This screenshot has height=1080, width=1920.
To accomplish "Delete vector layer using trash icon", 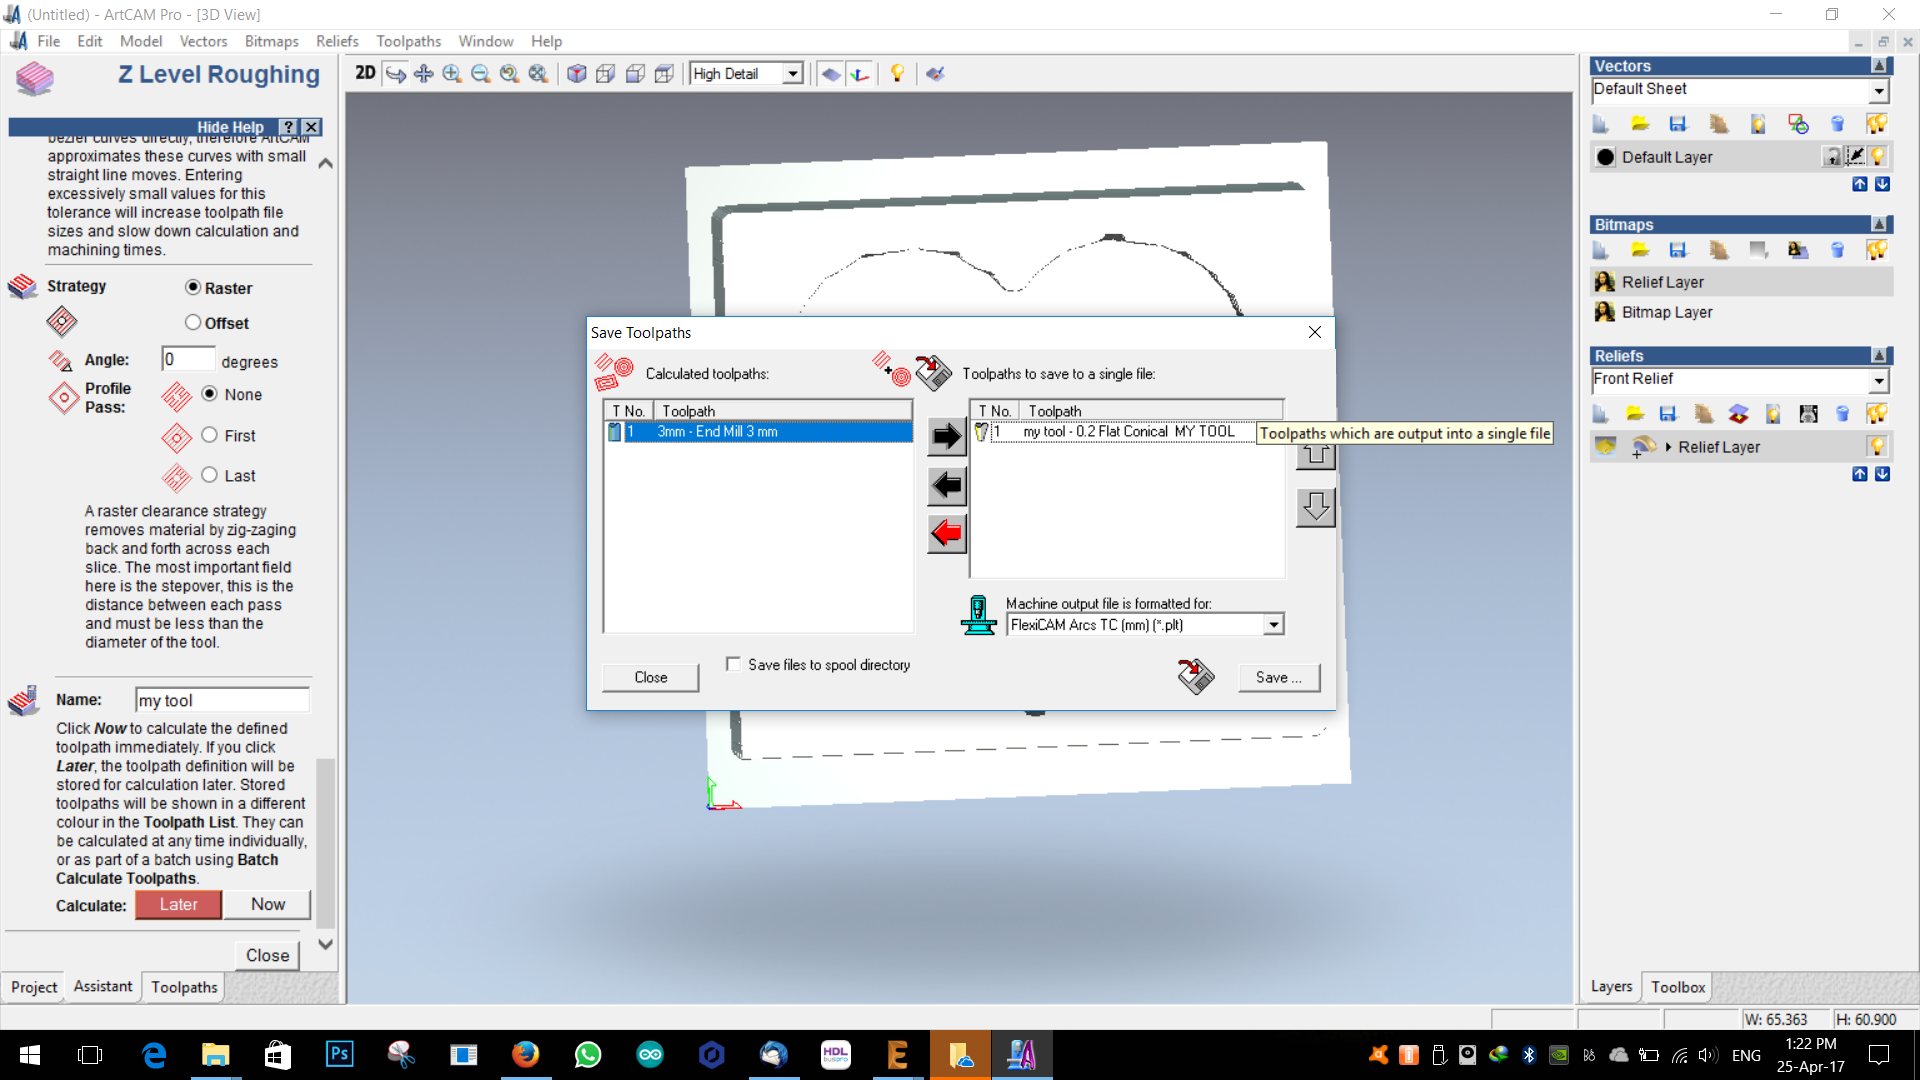I will (1837, 124).
